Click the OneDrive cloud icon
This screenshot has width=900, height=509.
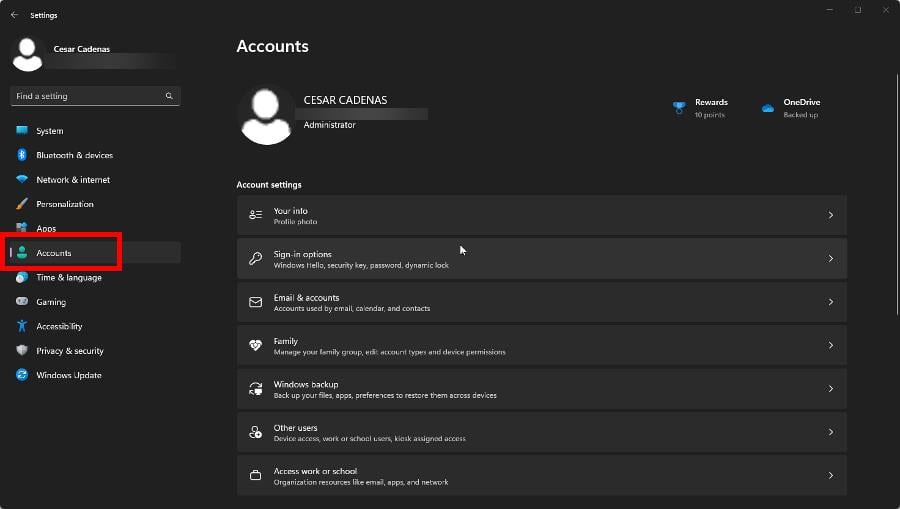767,108
